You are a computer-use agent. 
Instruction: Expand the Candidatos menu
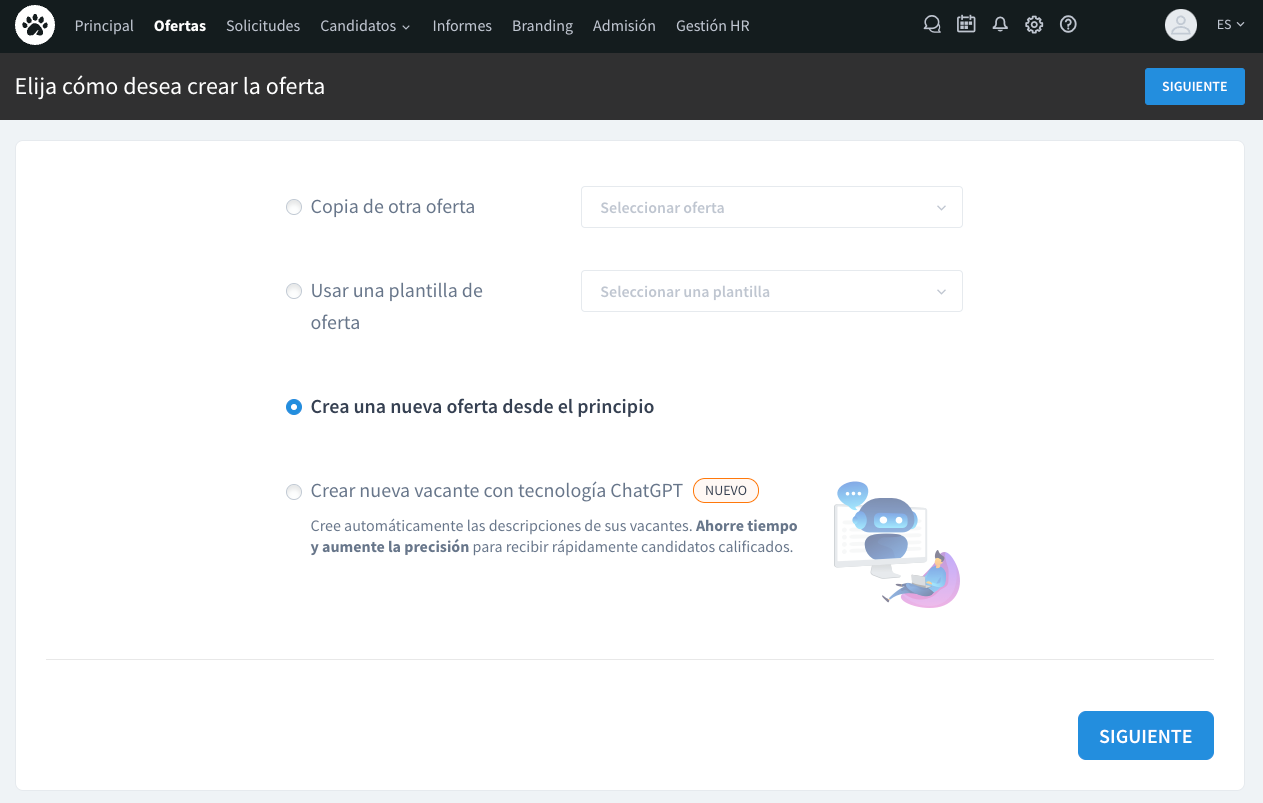pos(365,26)
